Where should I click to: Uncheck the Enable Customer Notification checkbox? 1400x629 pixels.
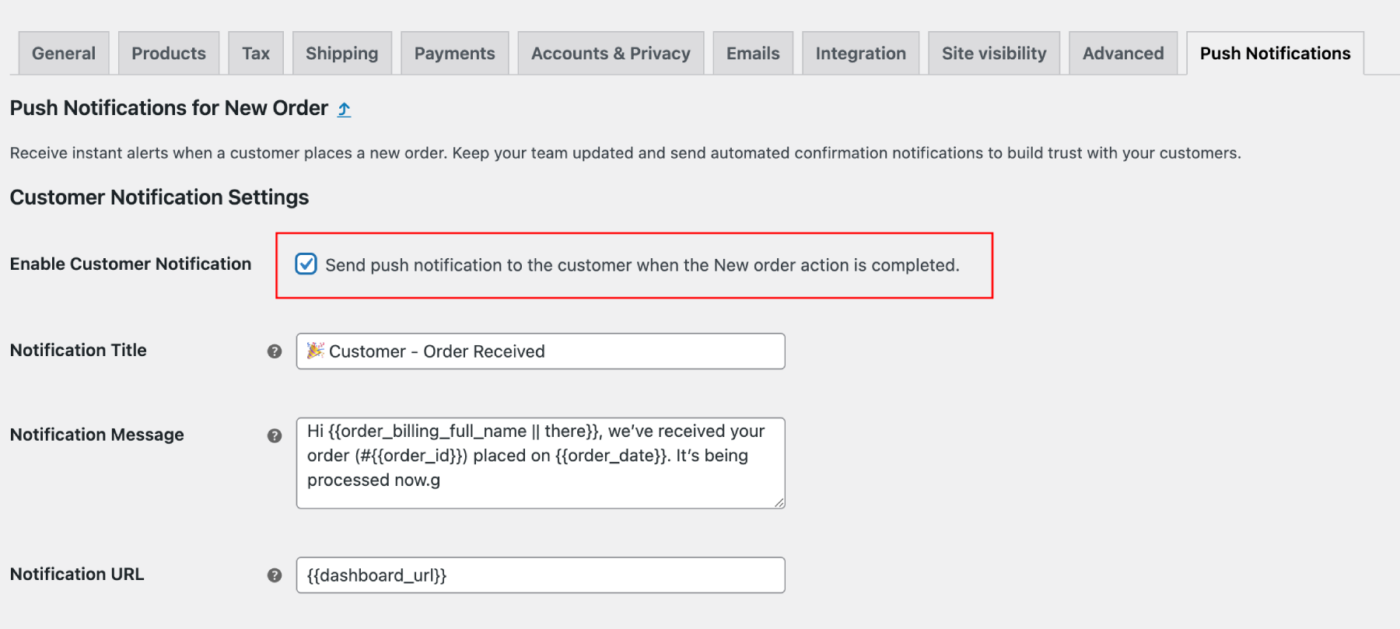tap(306, 265)
